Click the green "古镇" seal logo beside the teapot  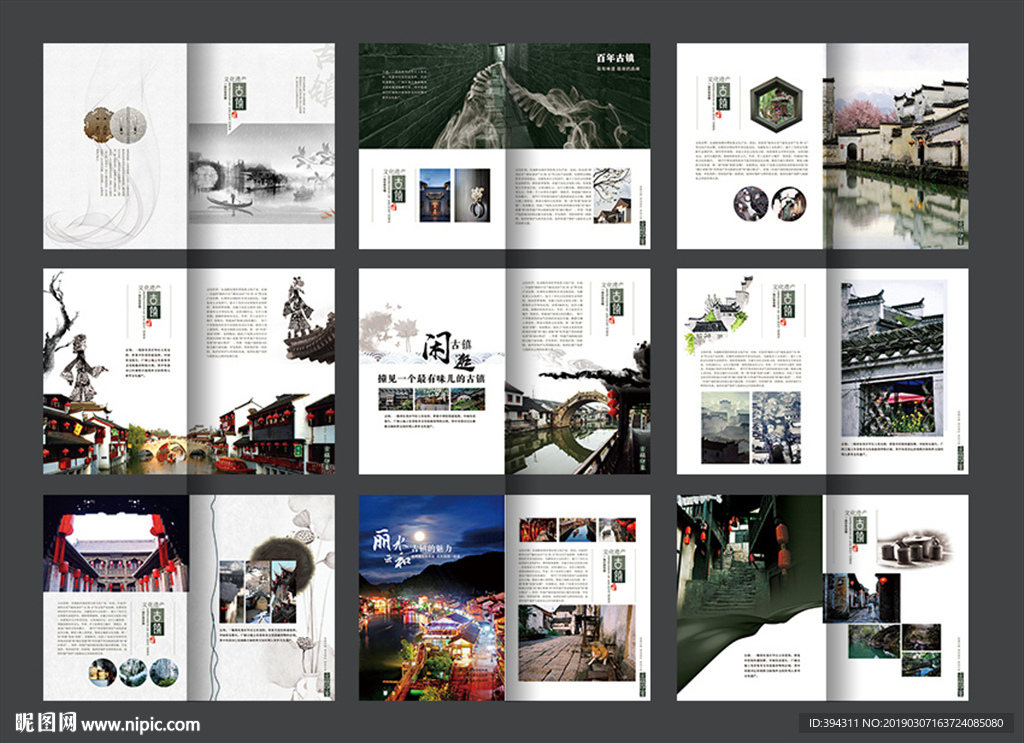point(860,530)
